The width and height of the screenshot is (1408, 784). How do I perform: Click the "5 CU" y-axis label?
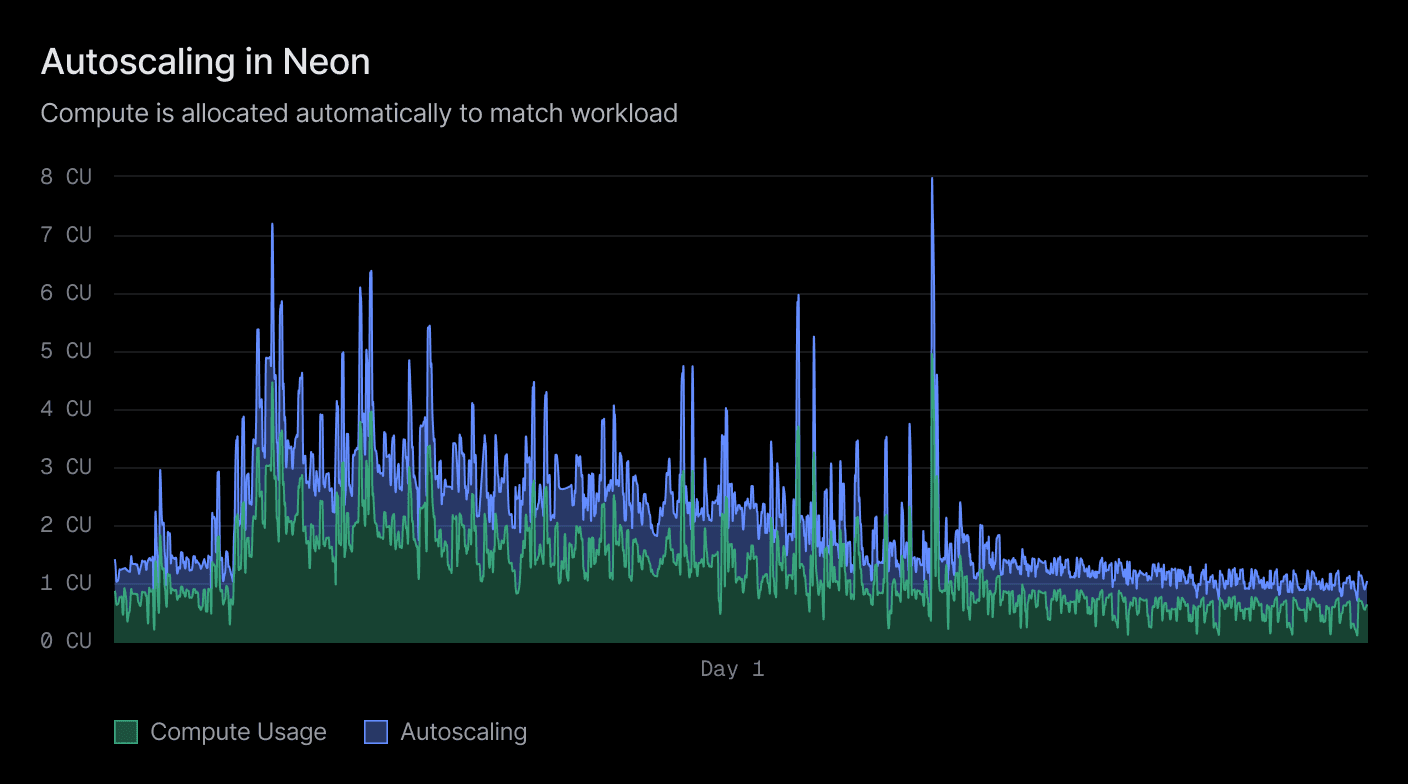click(66, 351)
